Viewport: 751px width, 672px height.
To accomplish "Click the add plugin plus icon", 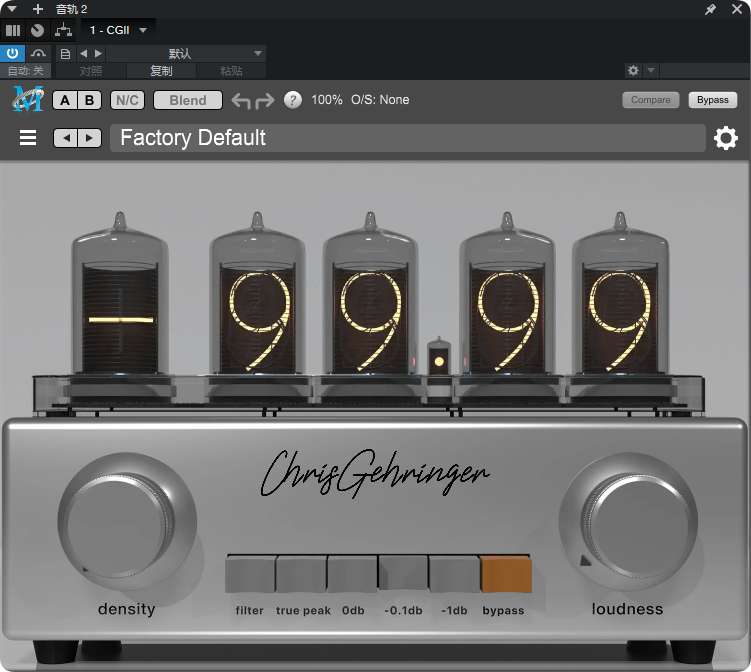I will 38,9.
